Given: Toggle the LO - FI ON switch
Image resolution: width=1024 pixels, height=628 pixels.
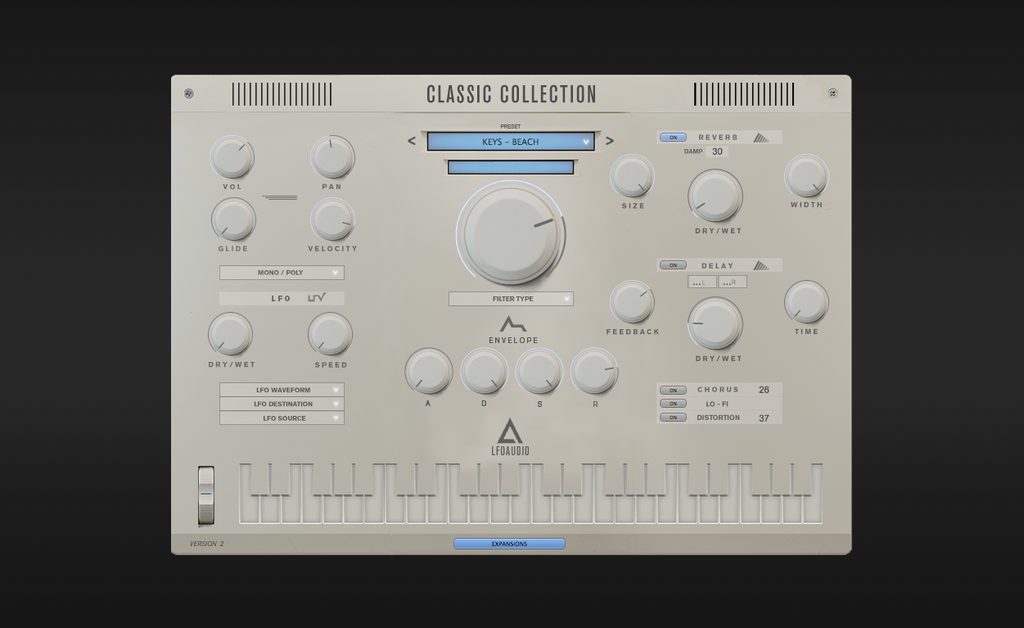Looking at the screenshot, I should pos(673,403).
